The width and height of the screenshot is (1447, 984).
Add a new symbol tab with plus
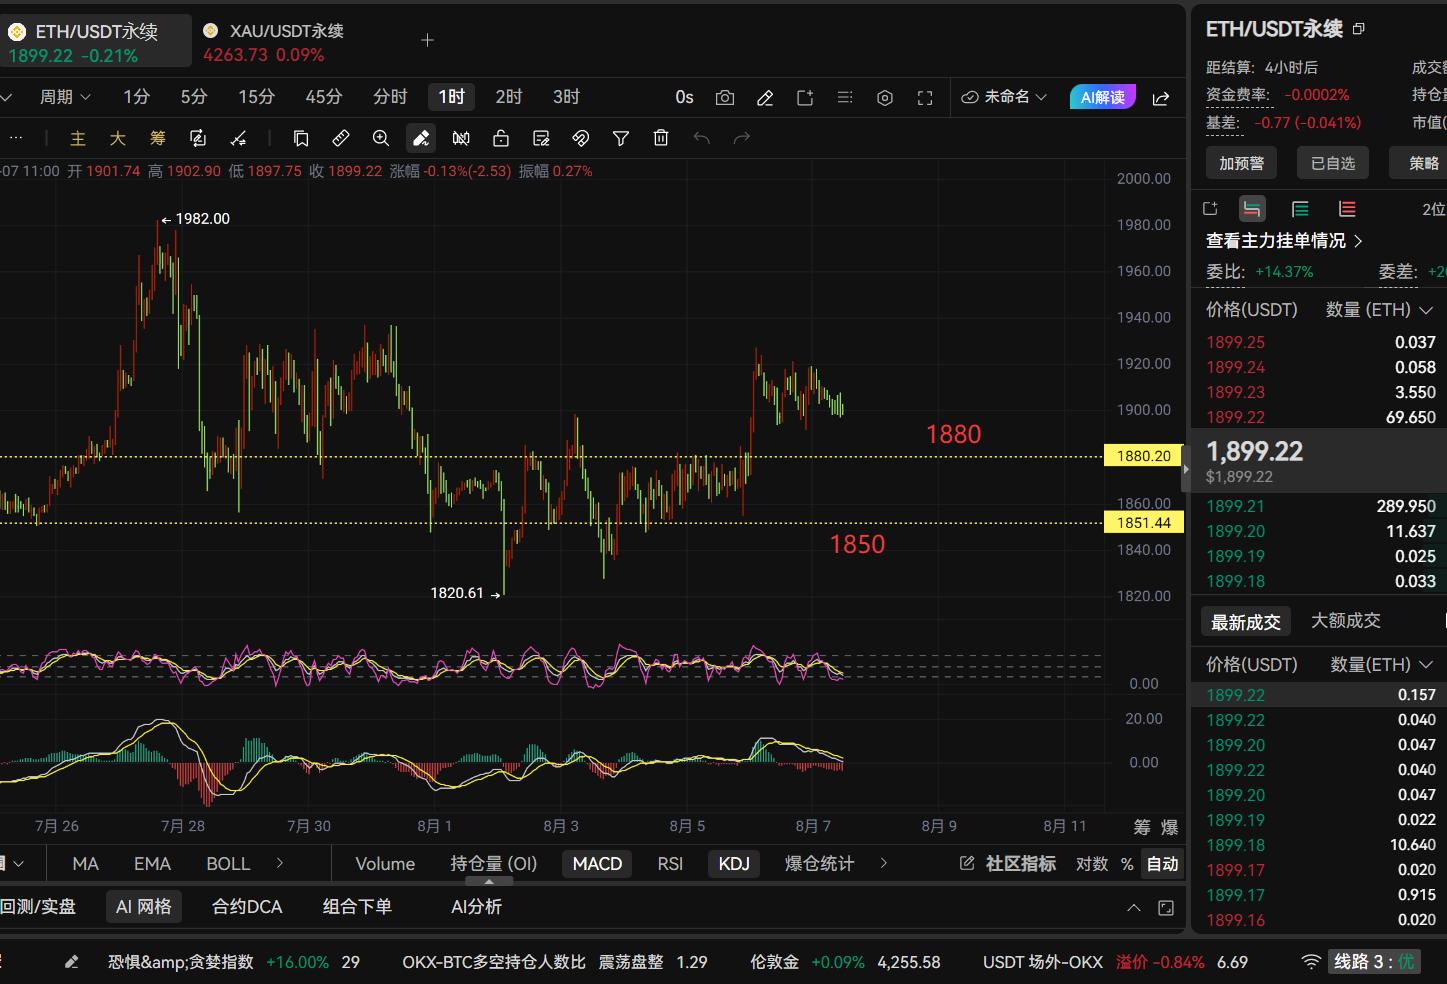(427, 40)
